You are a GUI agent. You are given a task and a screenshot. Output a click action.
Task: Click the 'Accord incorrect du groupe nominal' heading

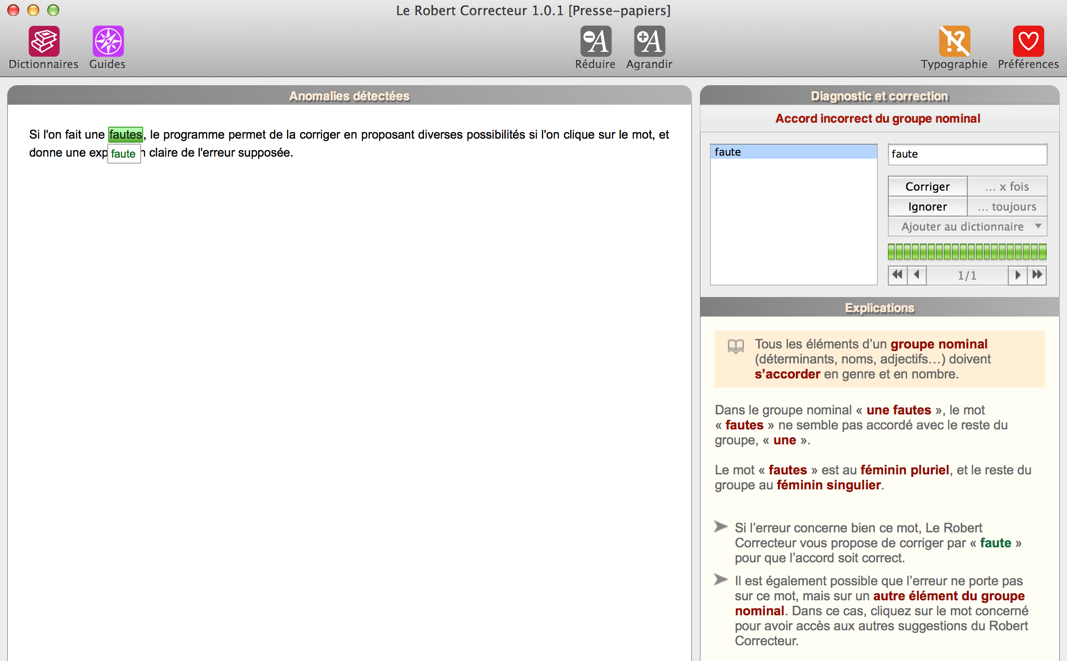click(x=878, y=118)
